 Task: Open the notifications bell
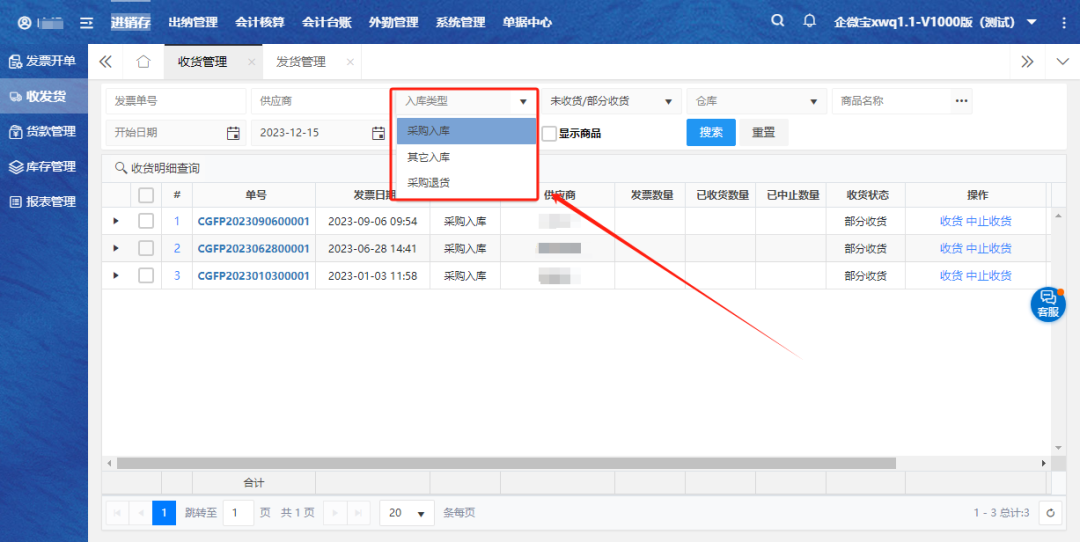click(809, 21)
